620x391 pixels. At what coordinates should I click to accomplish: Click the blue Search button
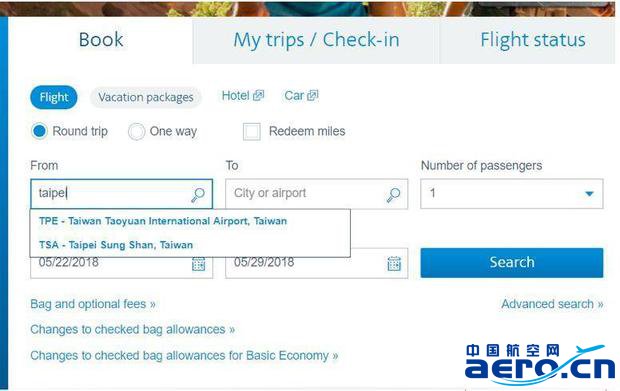(x=512, y=263)
